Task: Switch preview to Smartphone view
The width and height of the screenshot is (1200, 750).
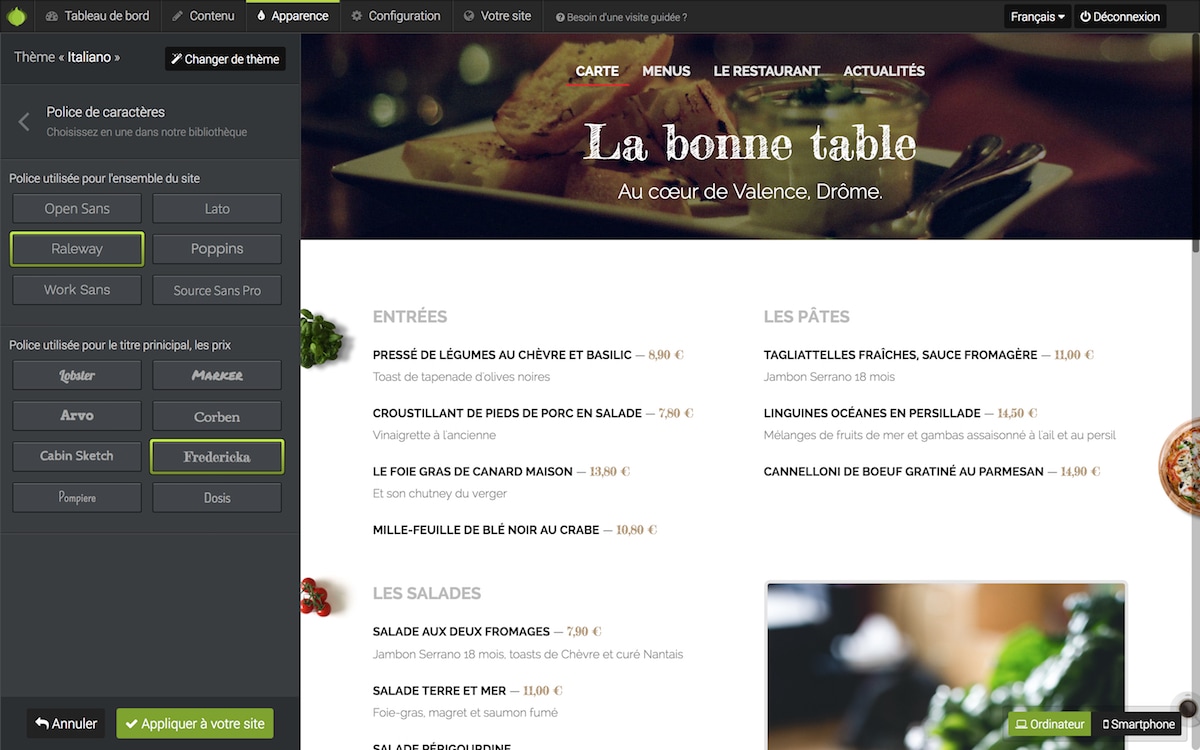Action: tap(1139, 724)
